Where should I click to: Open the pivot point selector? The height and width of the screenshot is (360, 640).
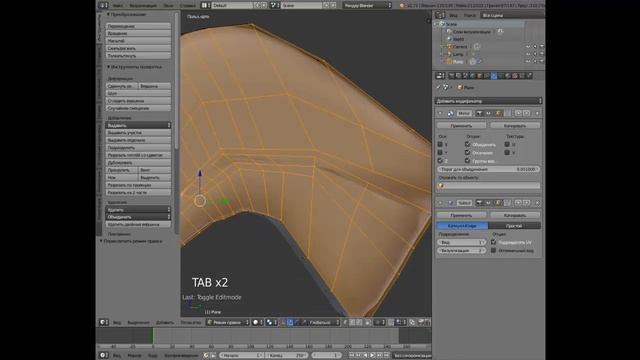click(271, 322)
